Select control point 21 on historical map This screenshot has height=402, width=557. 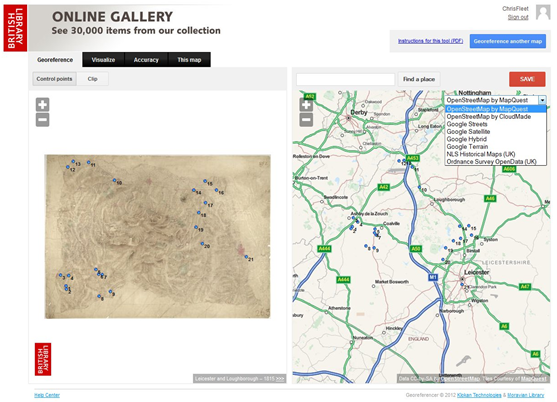coord(246,257)
